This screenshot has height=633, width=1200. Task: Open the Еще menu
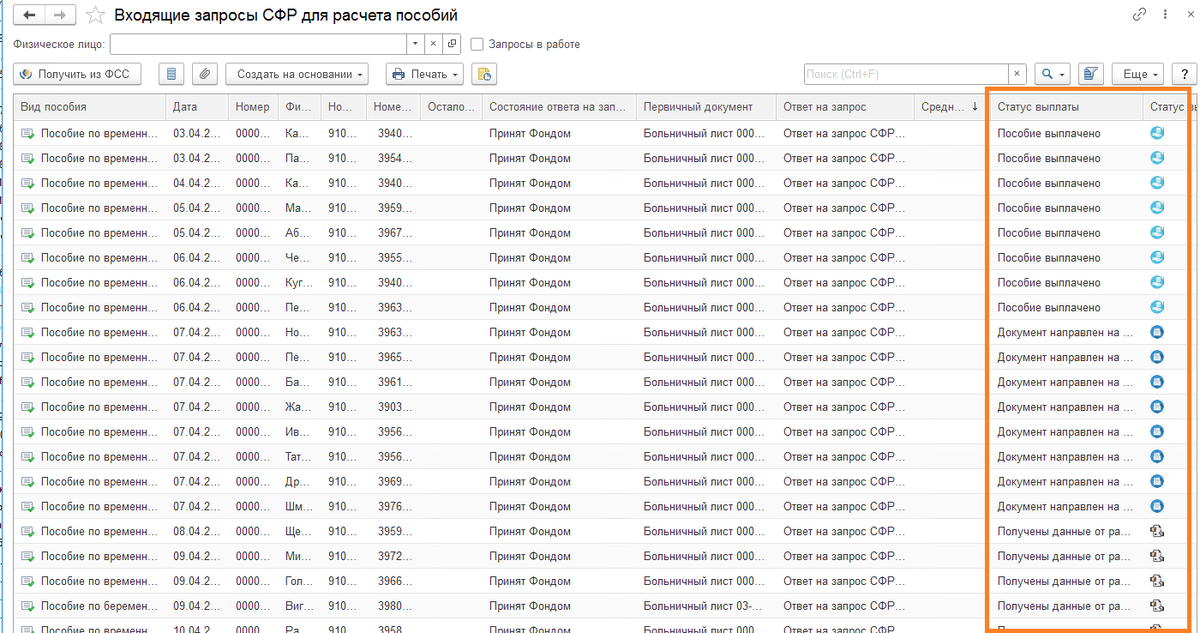(1140, 74)
